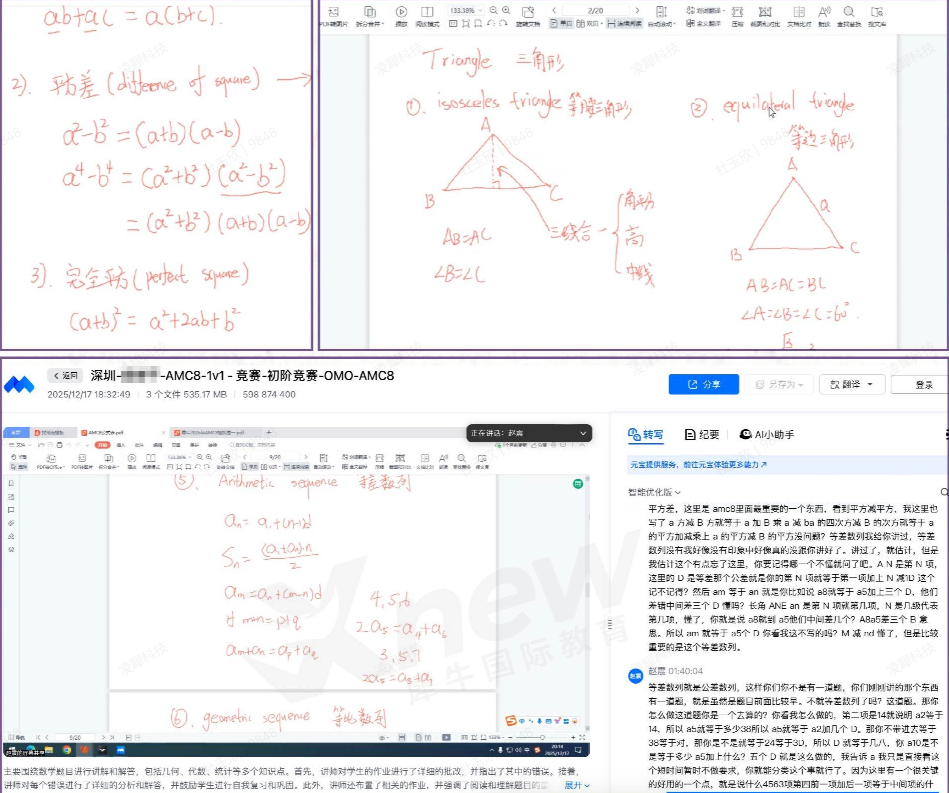Click the compress PDF icon
This screenshot has width=949, height=793.
[738, 16]
